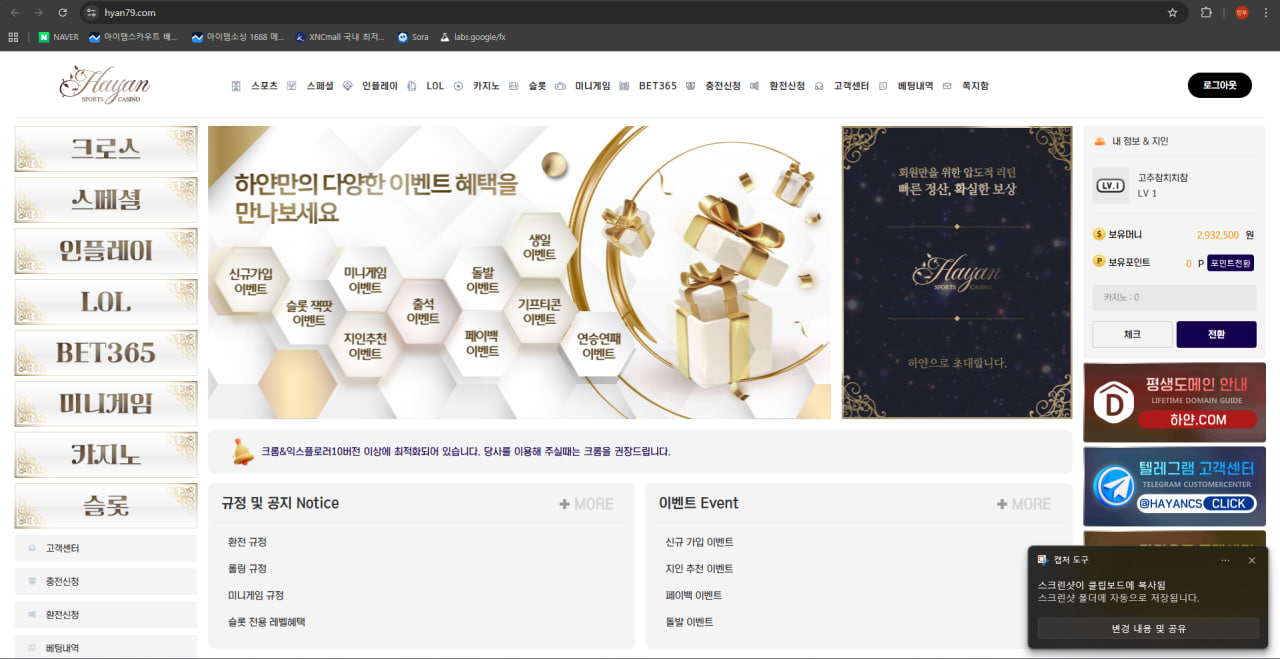Click the 카지노 amount field

pyautogui.click(x=1174, y=297)
